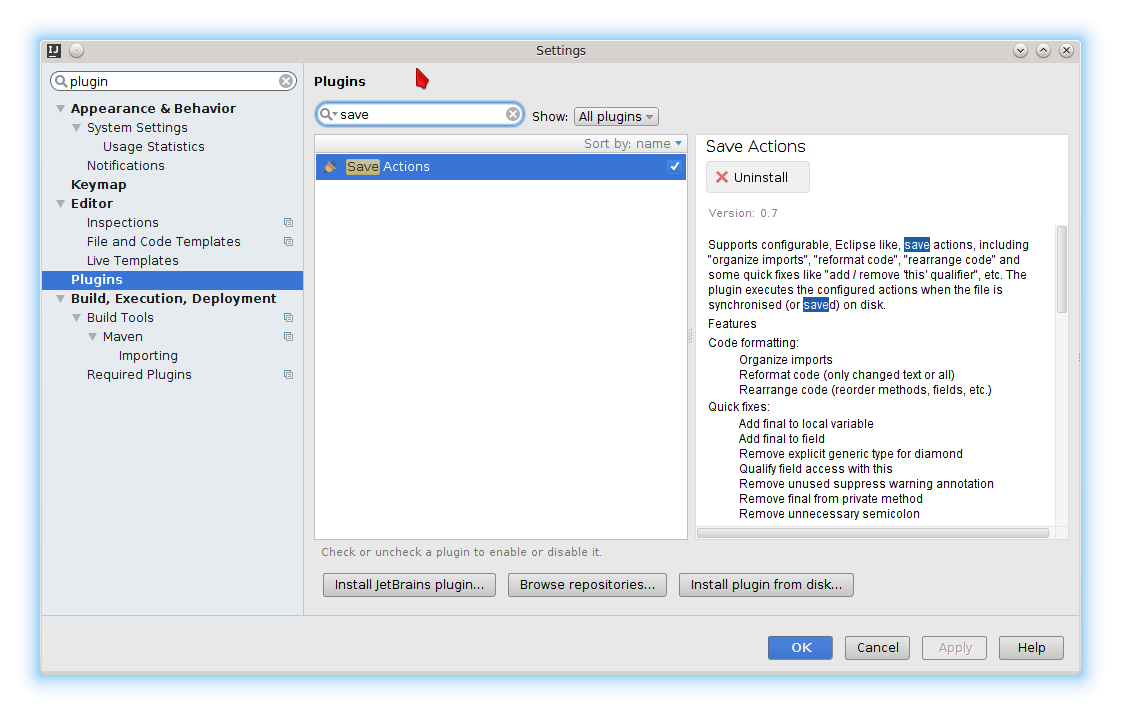Click the Save Actions plugin icon
Viewport: 1121px width, 715px height.
[x=330, y=167]
